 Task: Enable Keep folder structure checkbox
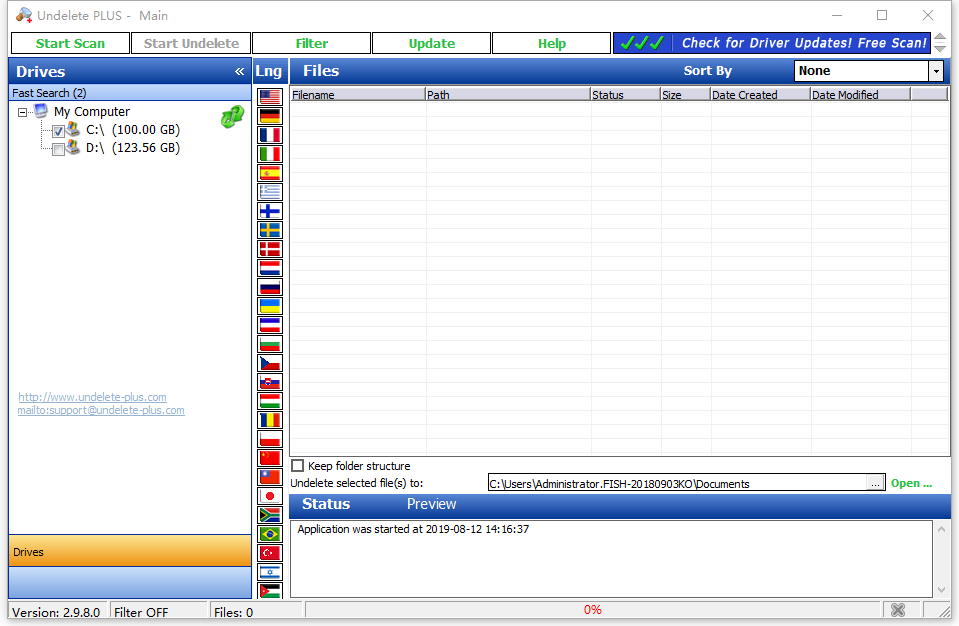(x=298, y=466)
